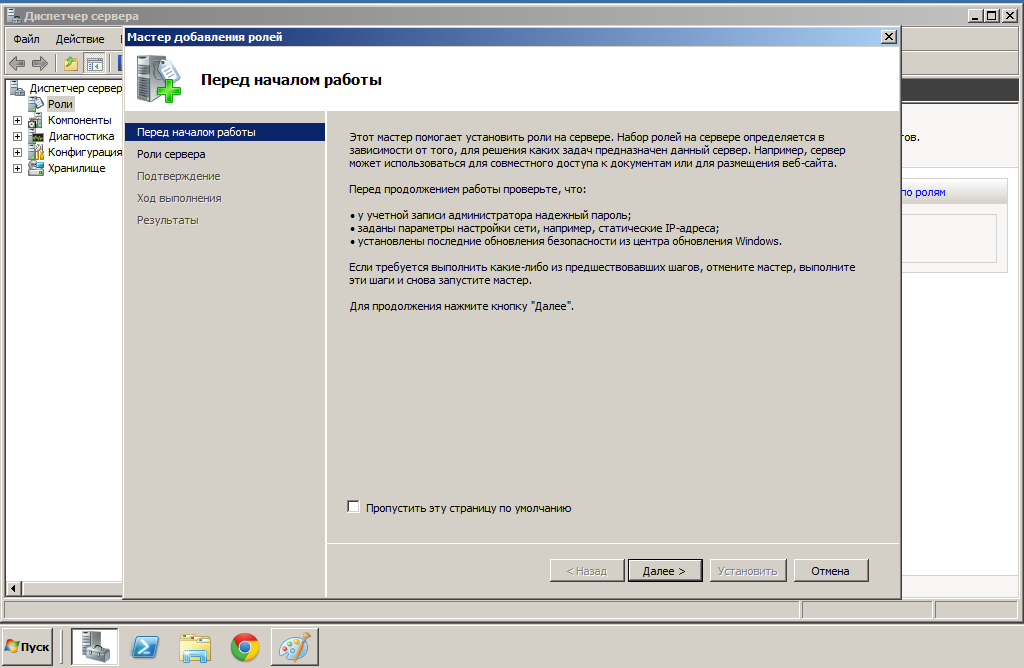Go to 'Роли сервера' wizard step
This screenshot has height=668, width=1024.
pos(171,154)
